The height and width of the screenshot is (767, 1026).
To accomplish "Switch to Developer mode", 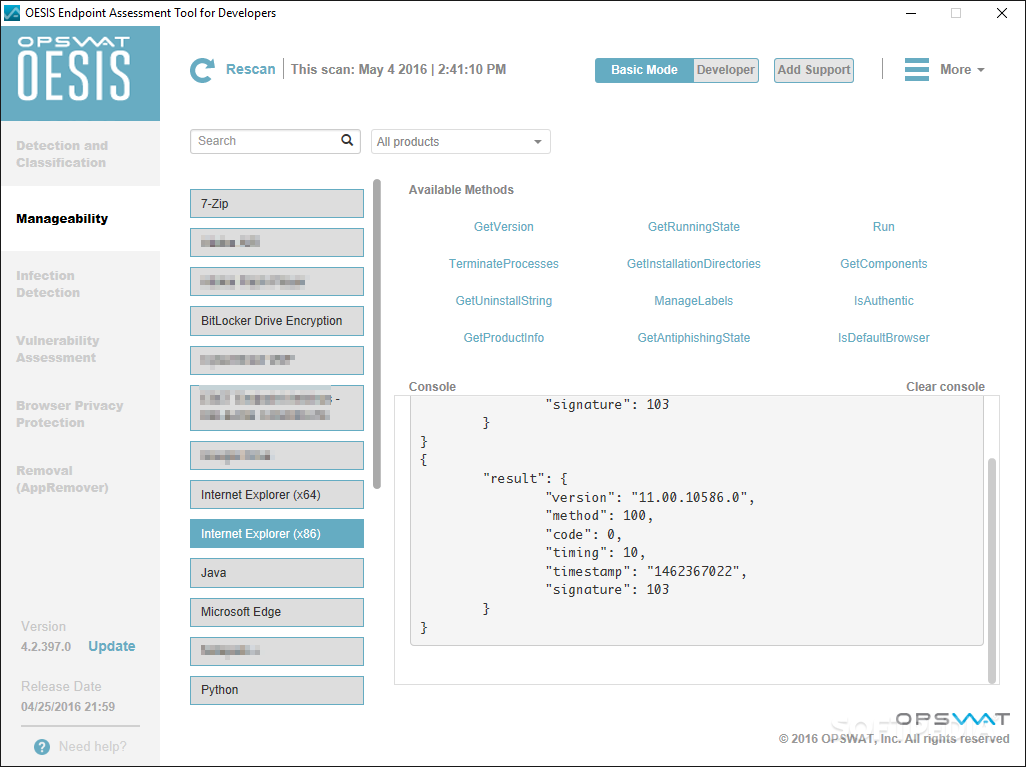I will 725,70.
